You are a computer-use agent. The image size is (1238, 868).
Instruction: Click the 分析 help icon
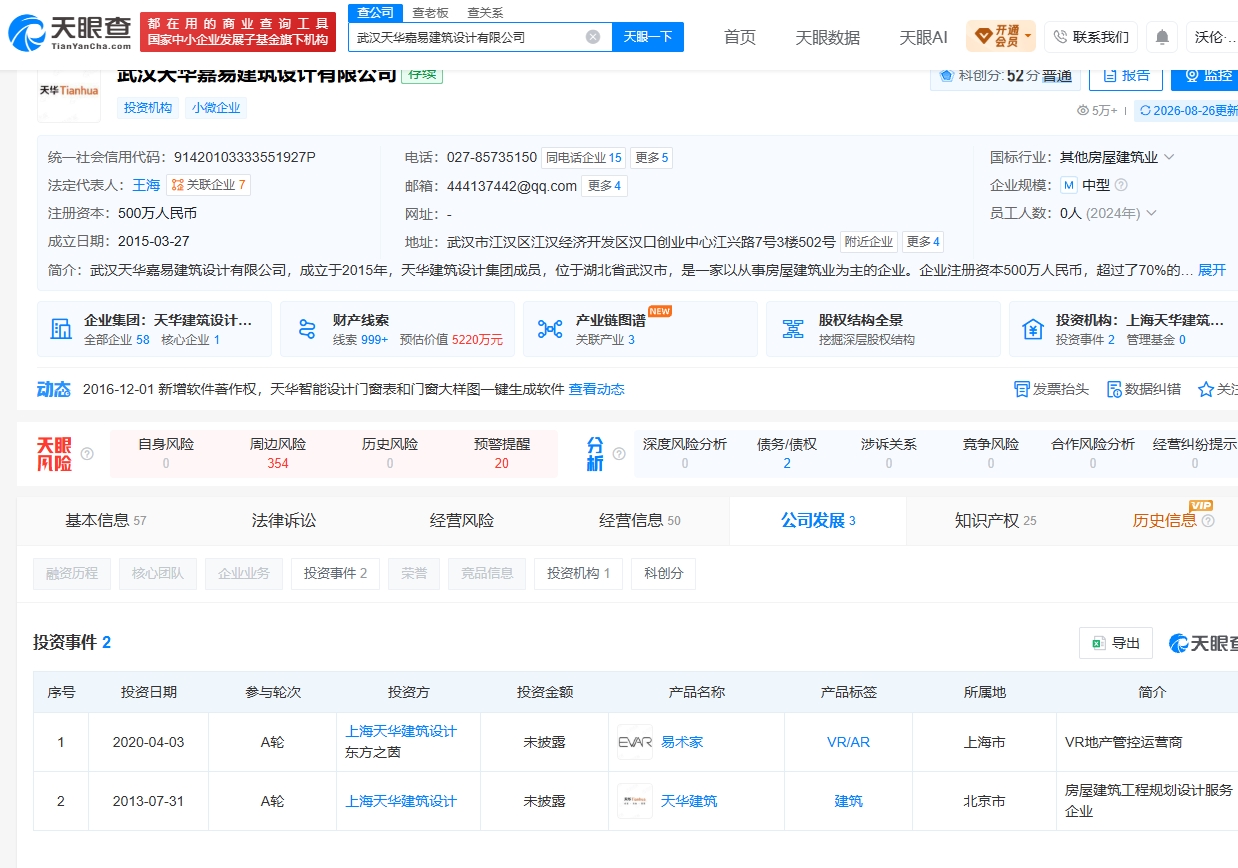click(x=619, y=453)
